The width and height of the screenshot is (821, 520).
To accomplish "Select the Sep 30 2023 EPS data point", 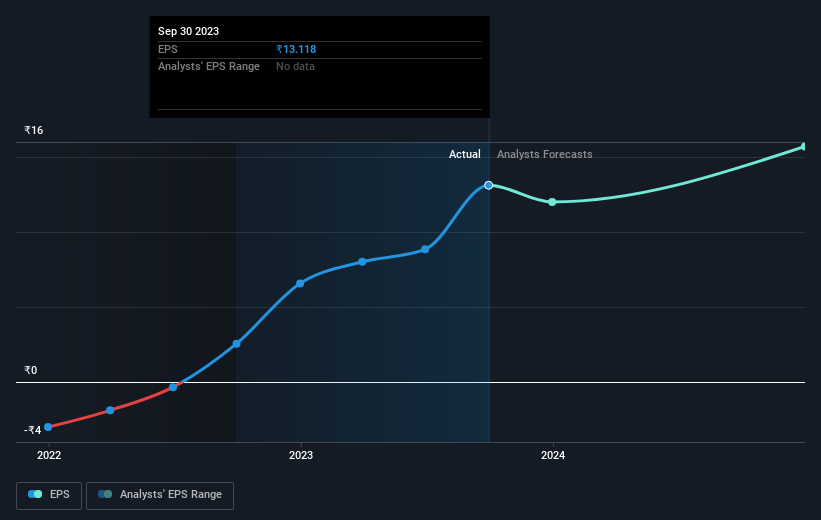I will (489, 185).
